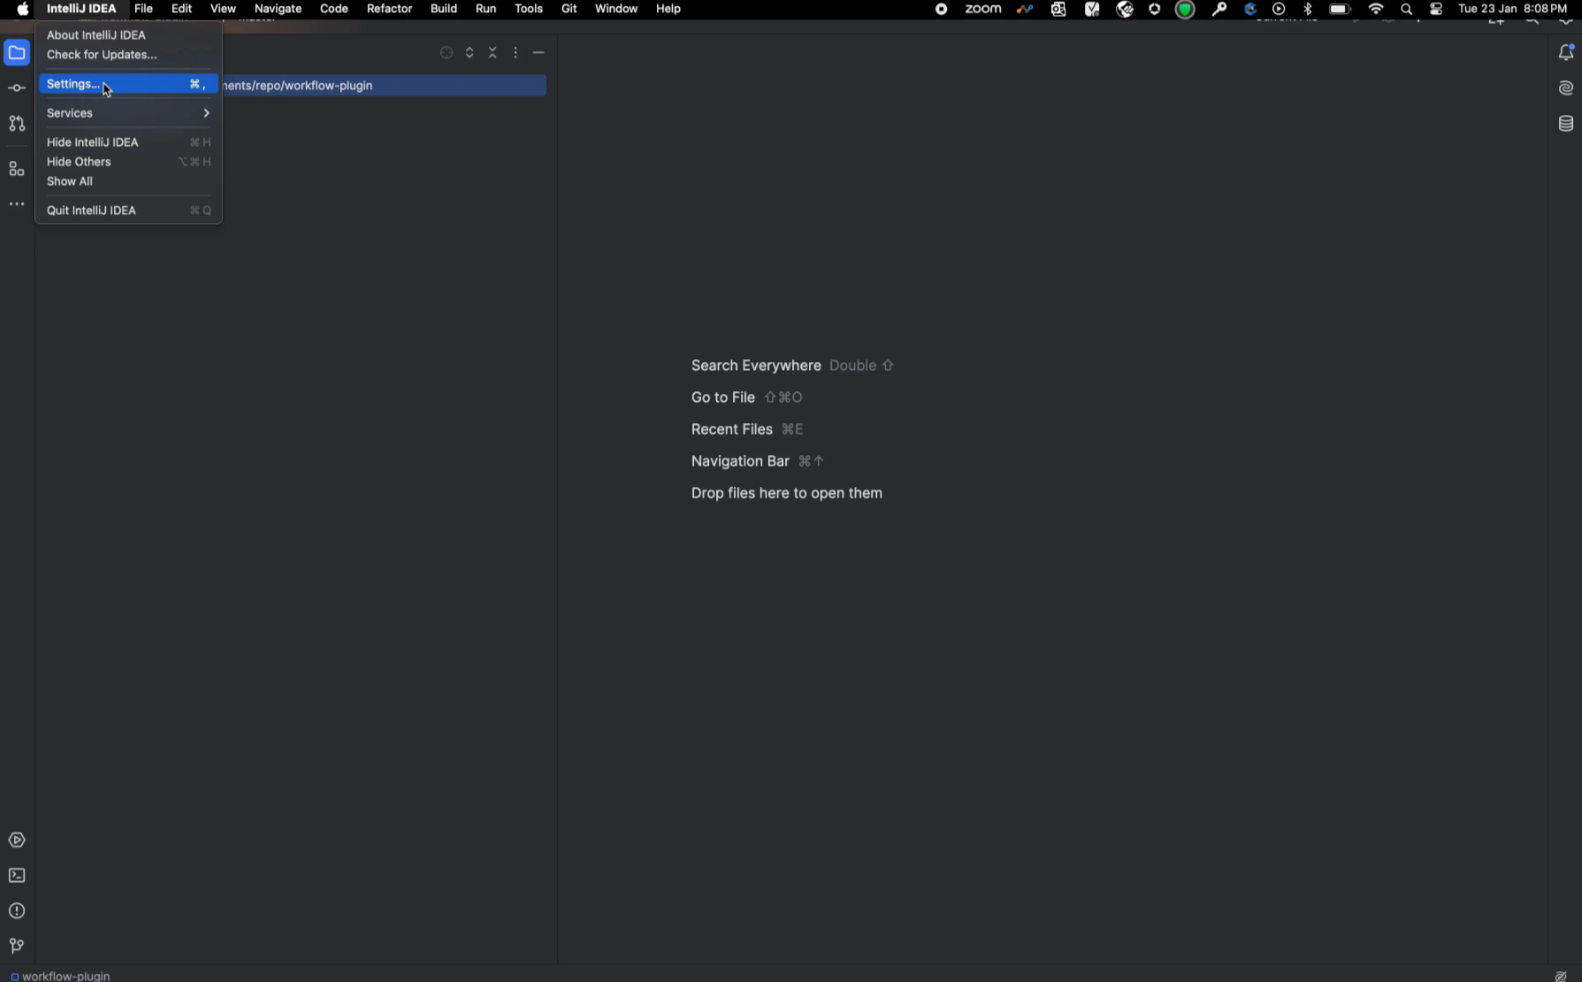Open the Commit tool window
The width and height of the screenshot is (1582, 982).
click(x=17, y=89)
